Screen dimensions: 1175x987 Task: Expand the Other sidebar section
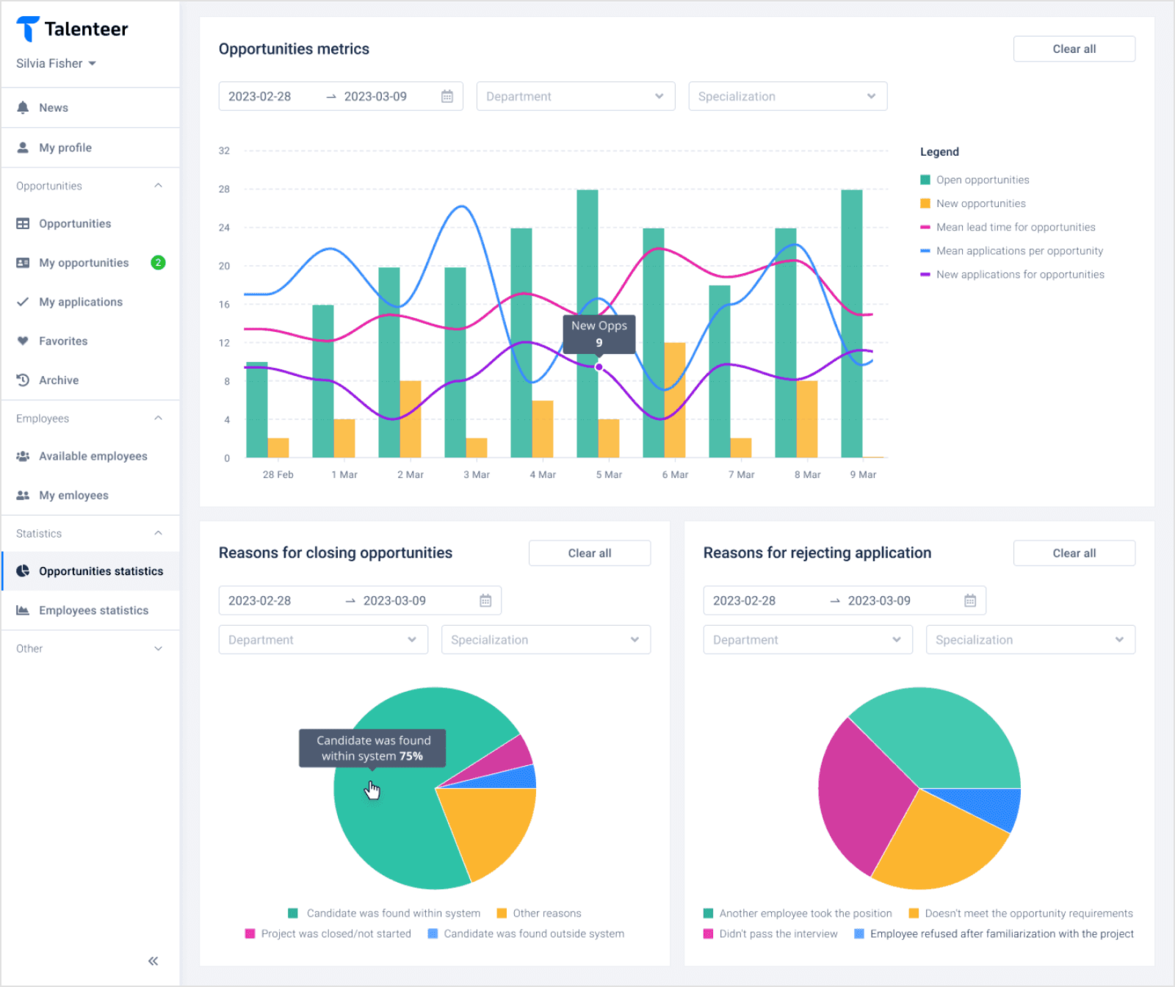[90, 649]
